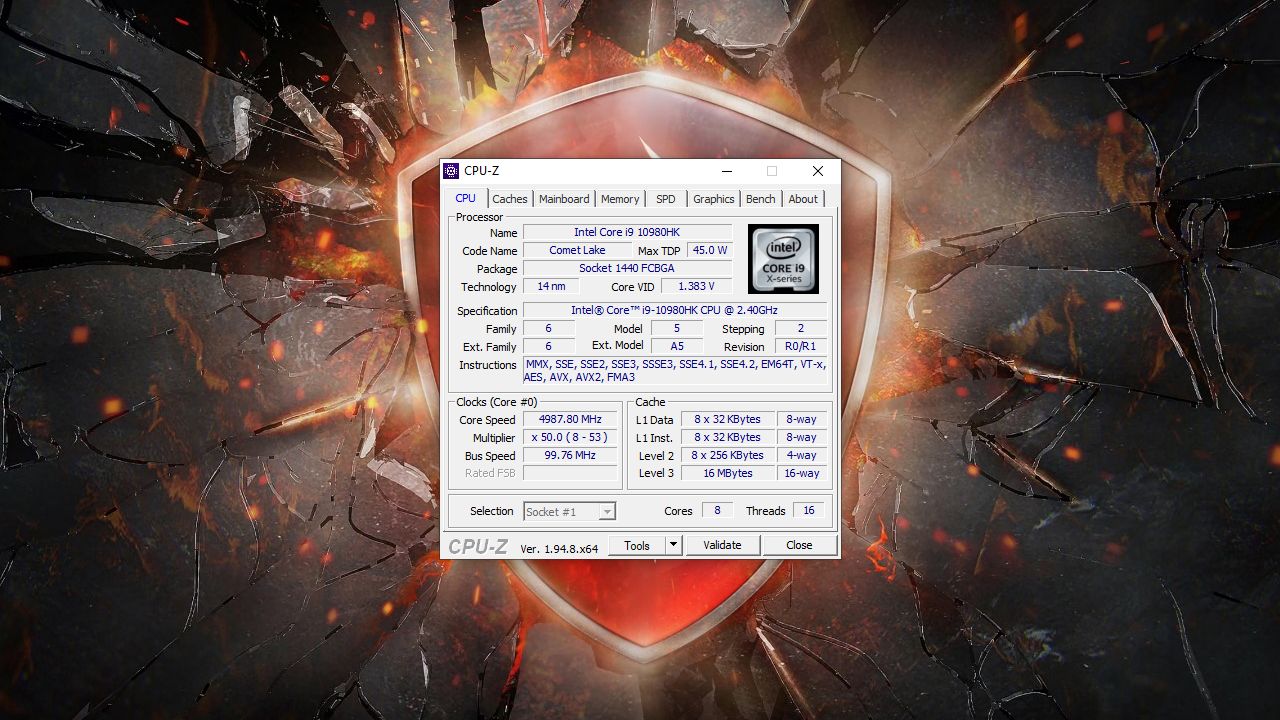Click the Level 2 4-way associativity value

802,455
